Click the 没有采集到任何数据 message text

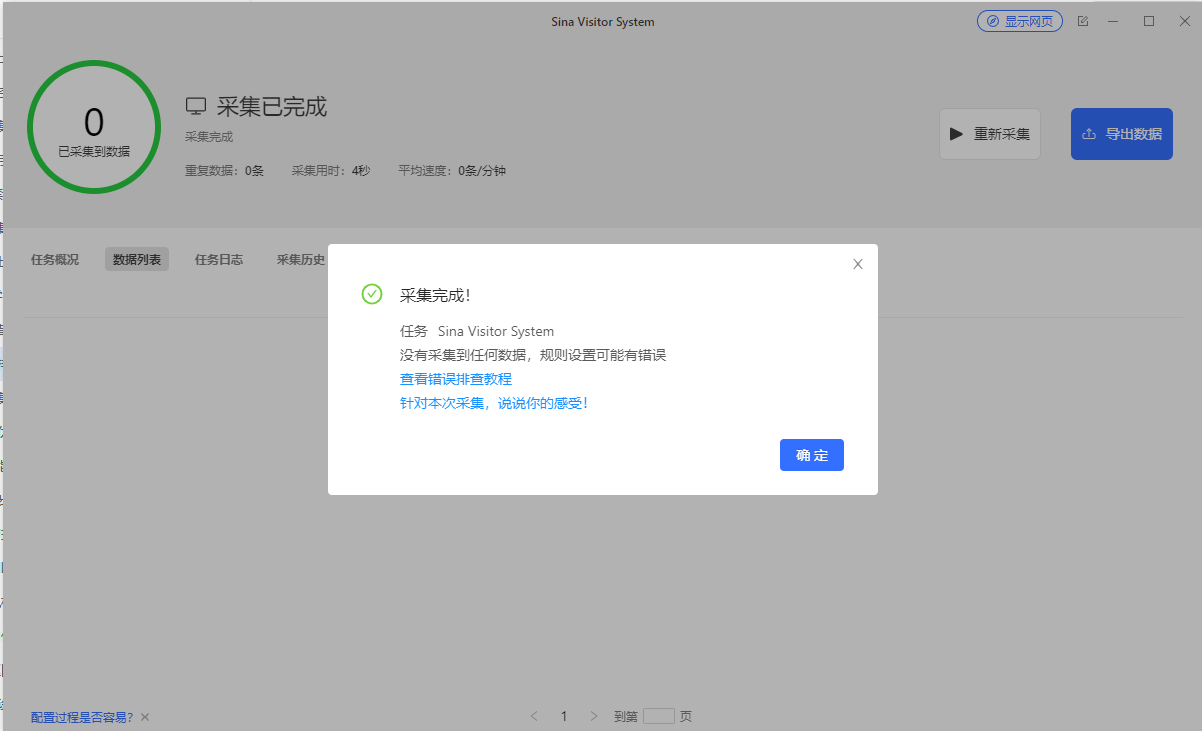click(533, 355)
